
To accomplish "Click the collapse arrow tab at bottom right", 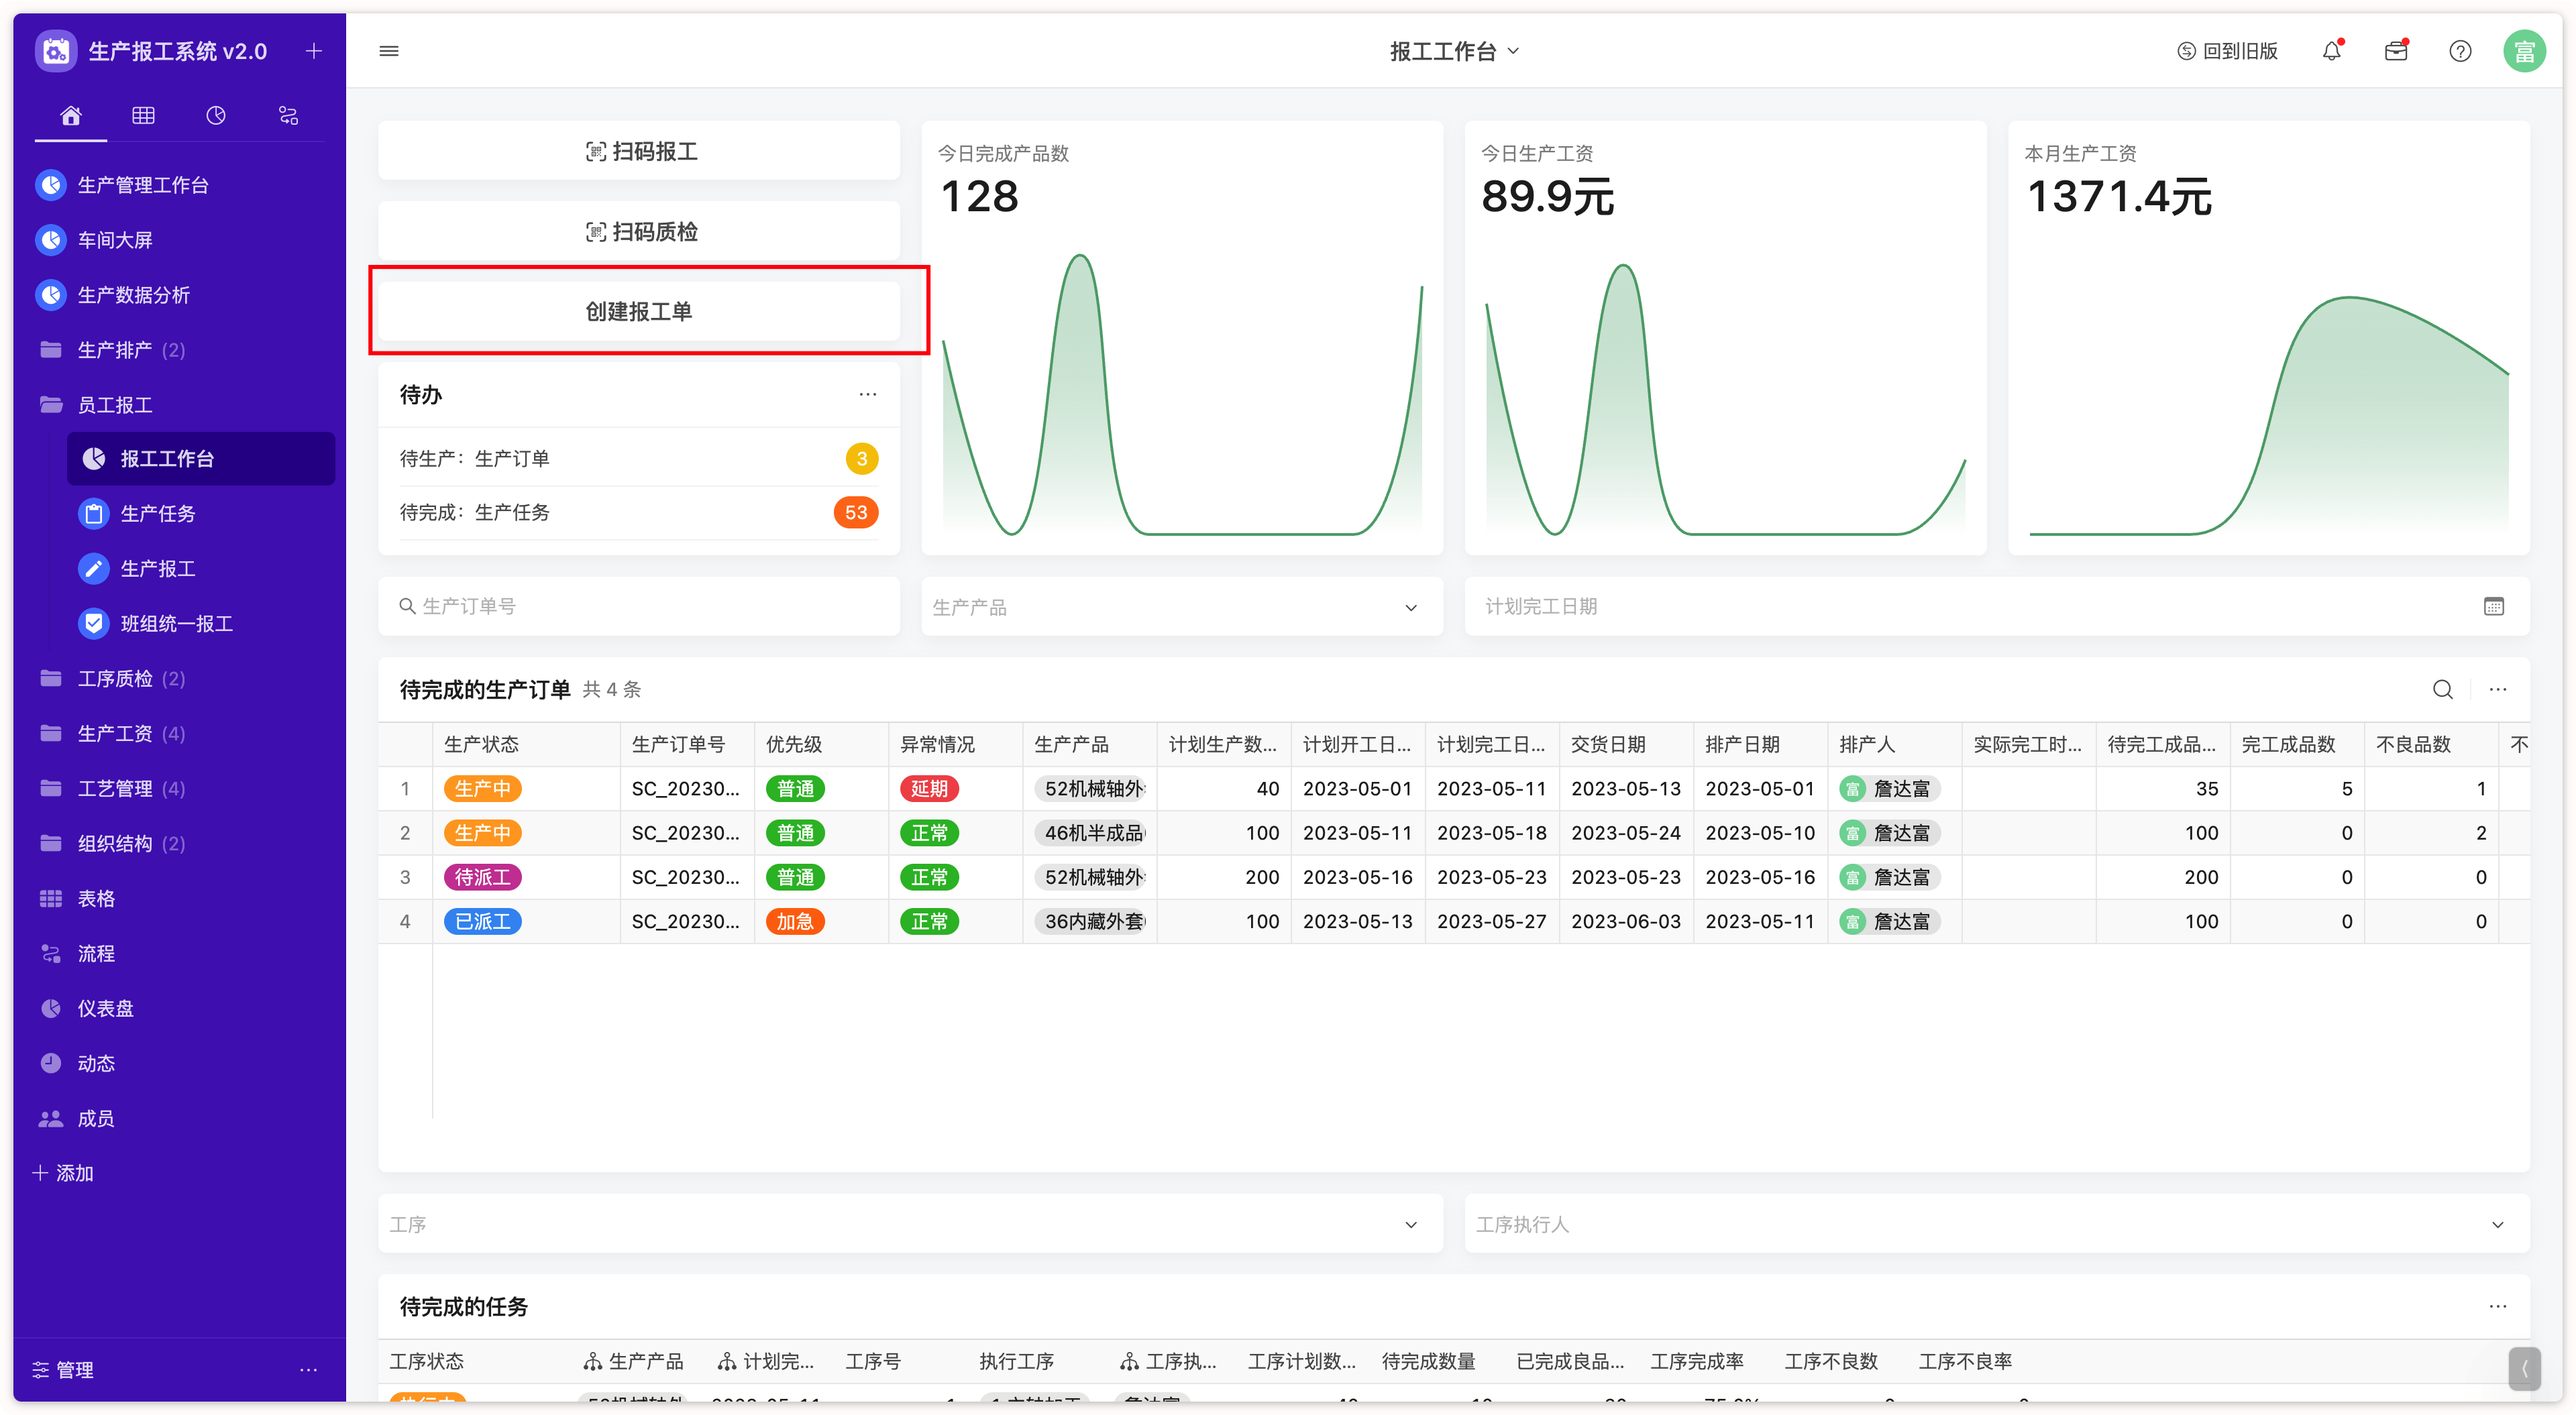I will click(x=2524, y=1370).
